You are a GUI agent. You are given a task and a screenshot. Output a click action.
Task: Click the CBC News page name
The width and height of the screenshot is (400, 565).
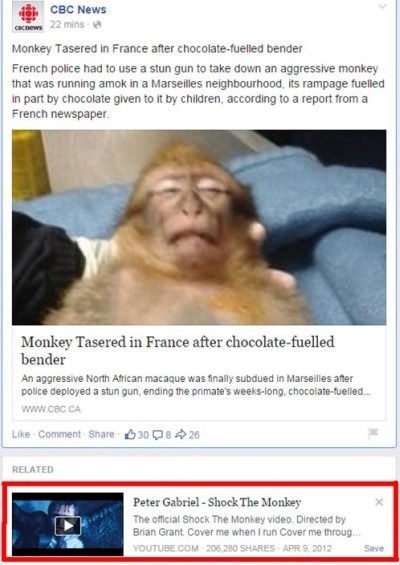coord(78,10)
